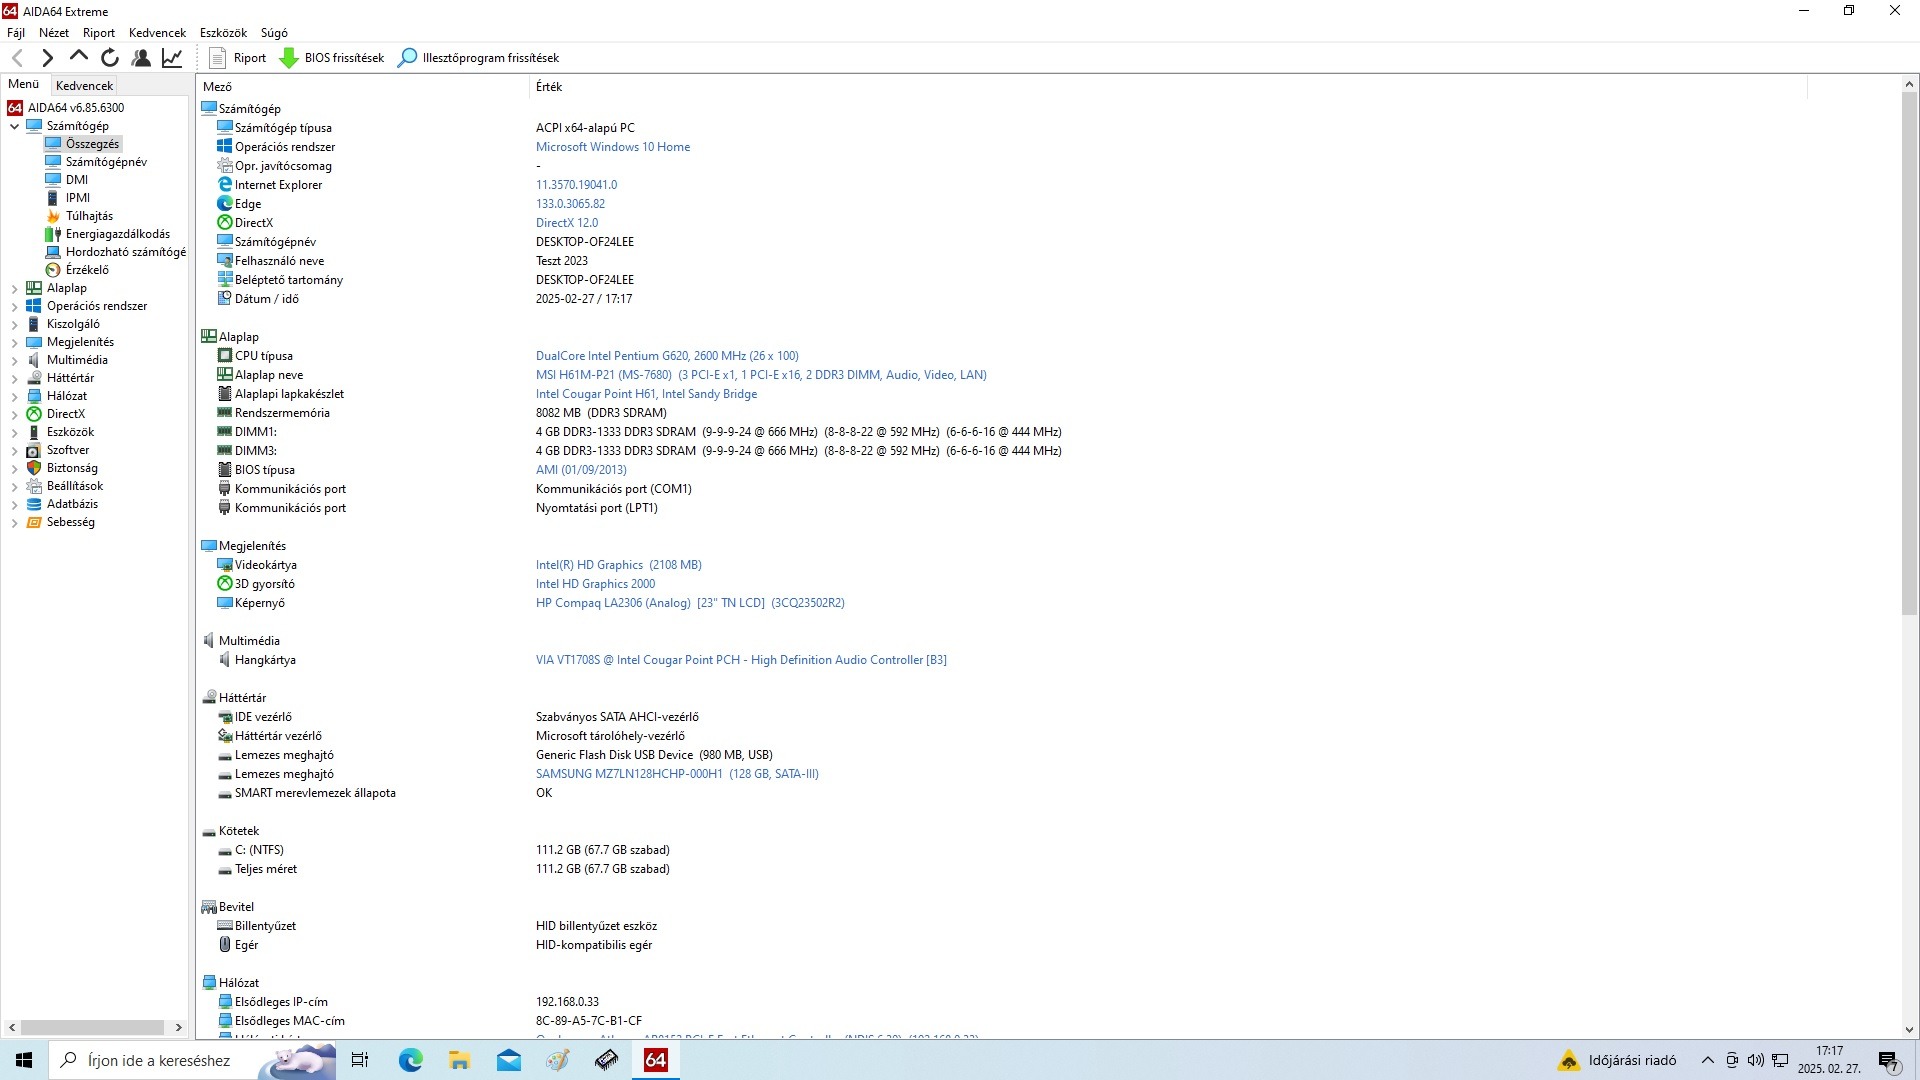Click the Refresh toolbar icon
The height and width of the screenshot is (1080, 1920).
point(110,58)
